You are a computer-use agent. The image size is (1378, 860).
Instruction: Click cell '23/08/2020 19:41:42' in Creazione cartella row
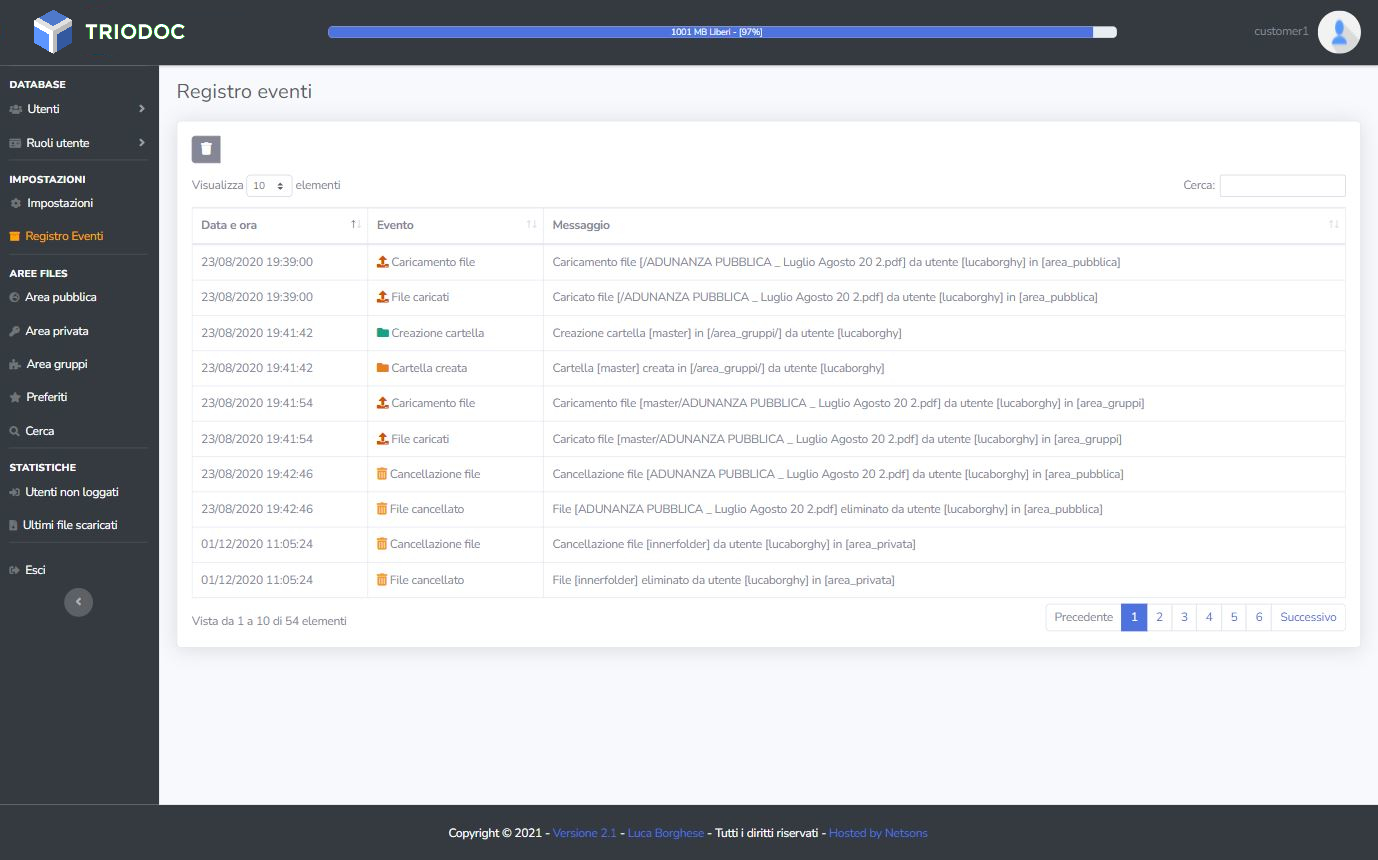click(257, 333)
